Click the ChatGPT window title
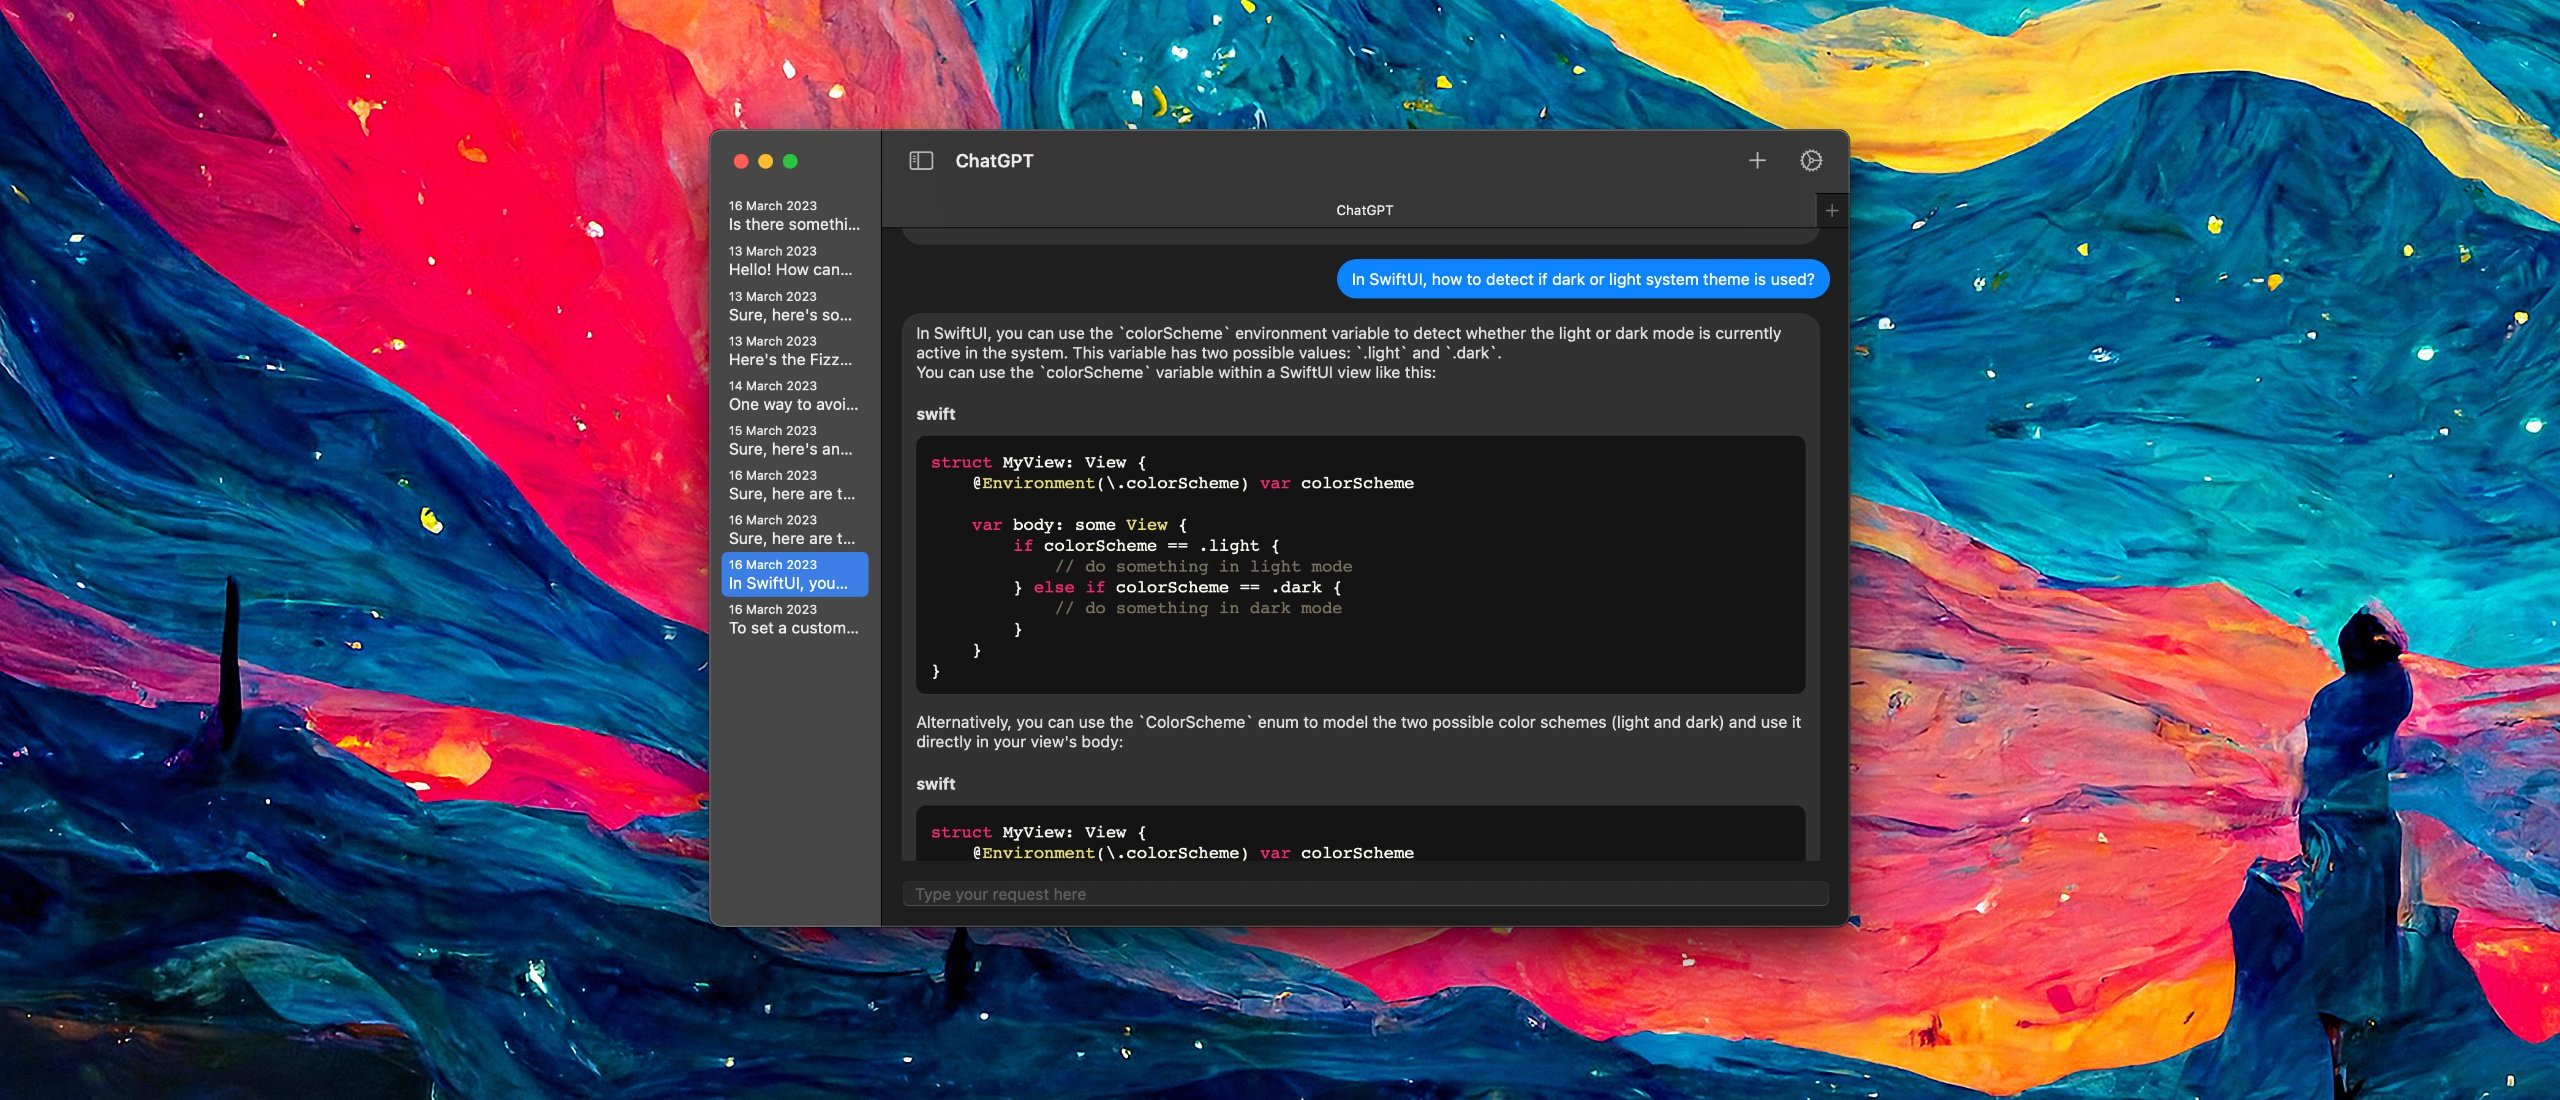 coord(994,161)
